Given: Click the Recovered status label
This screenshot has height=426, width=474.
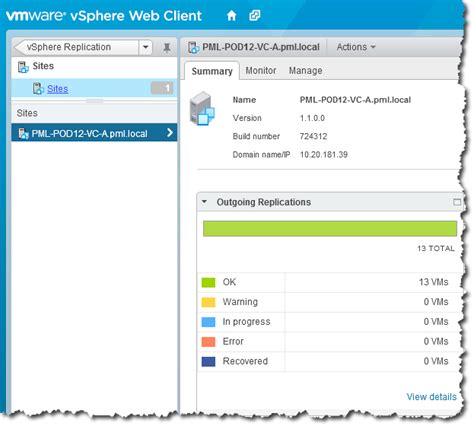Looking at the screenshot, I should 245,361.
